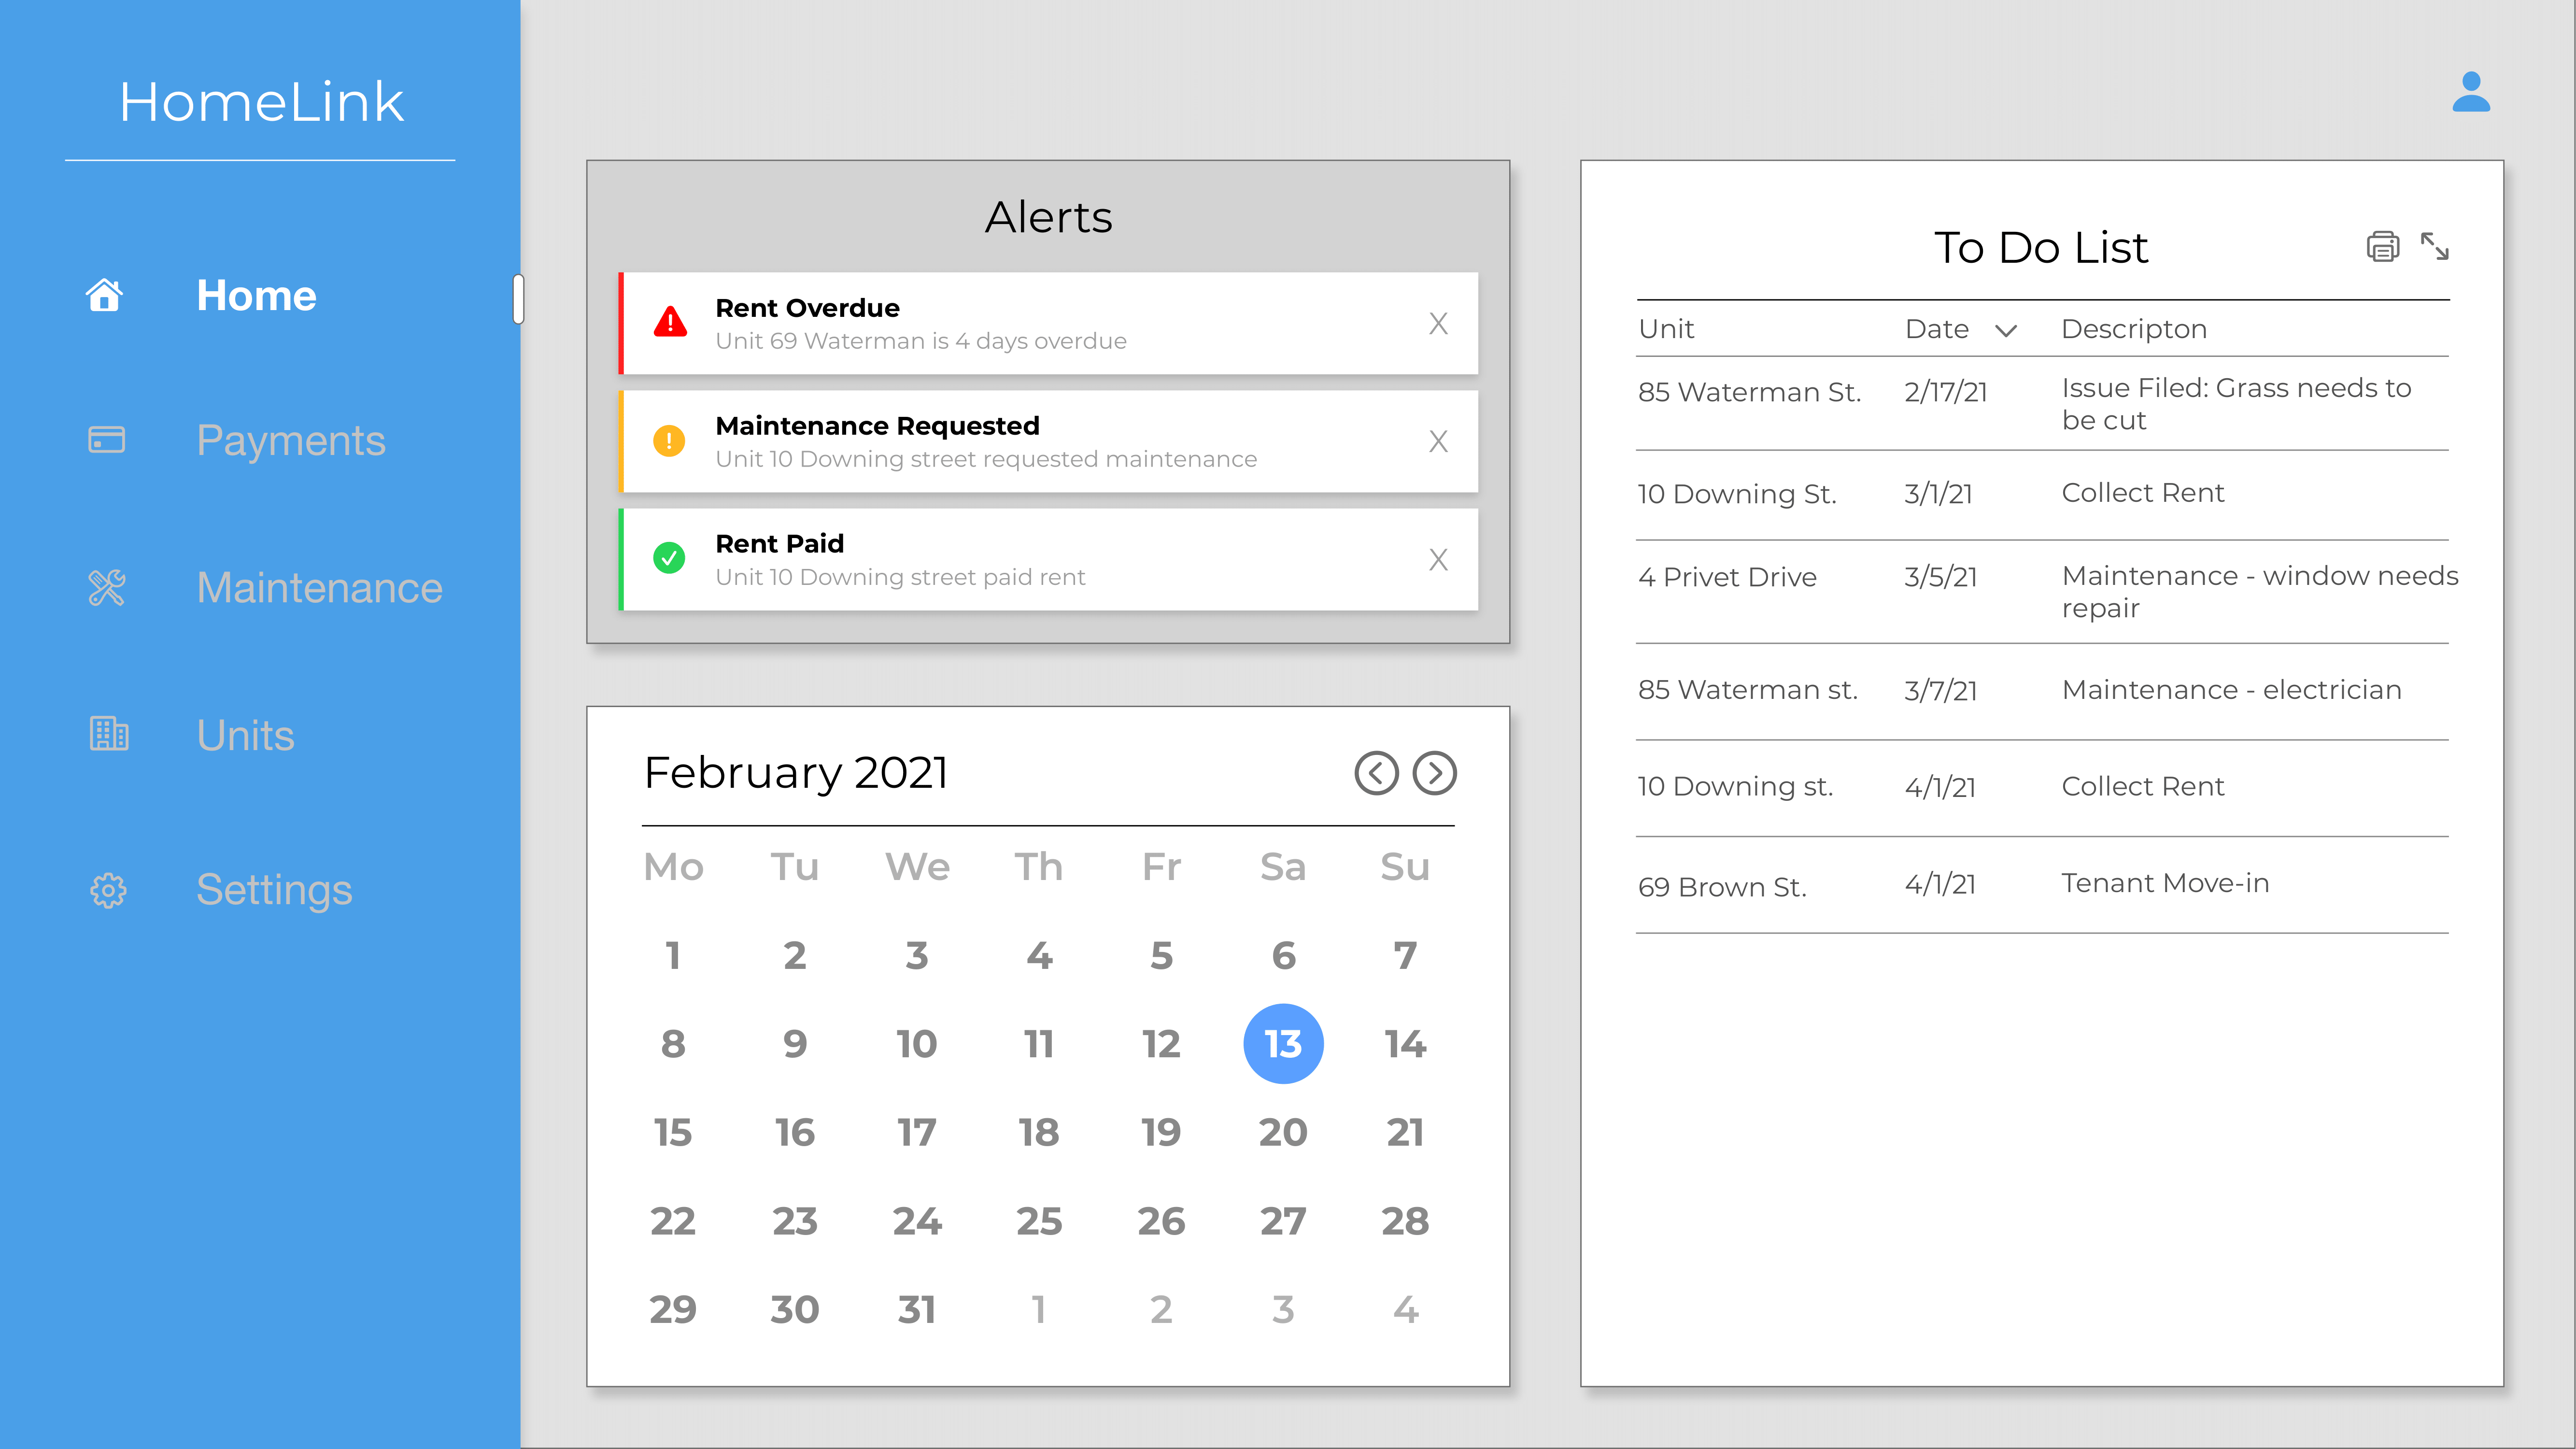2576x1449 pixels.
Task: Select February 13 on the calendar
Action: pos(1283,1044)
